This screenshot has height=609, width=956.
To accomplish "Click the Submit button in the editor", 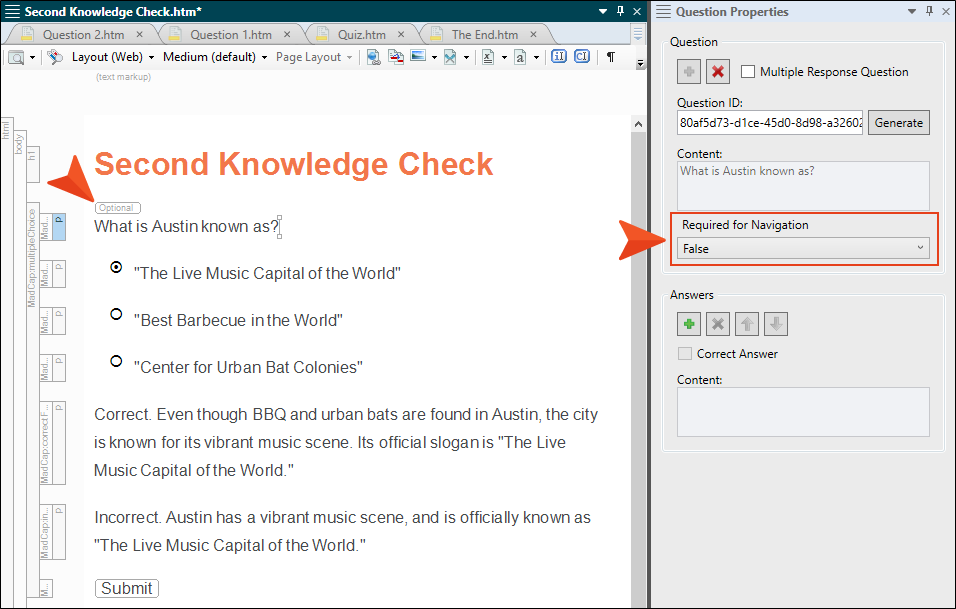I will click(x=127, y=588).
